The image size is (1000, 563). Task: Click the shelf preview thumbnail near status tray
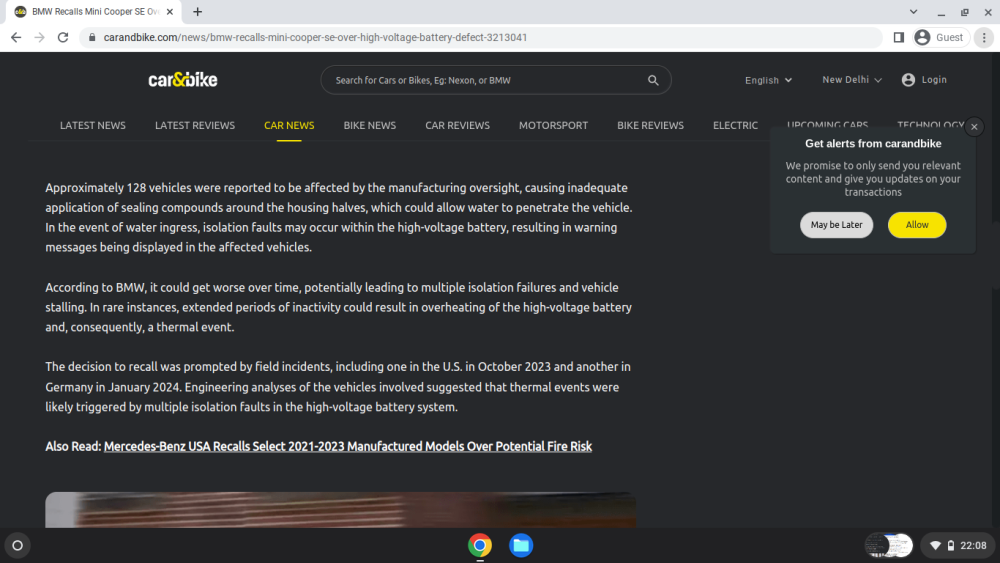[x=888, y=545]
